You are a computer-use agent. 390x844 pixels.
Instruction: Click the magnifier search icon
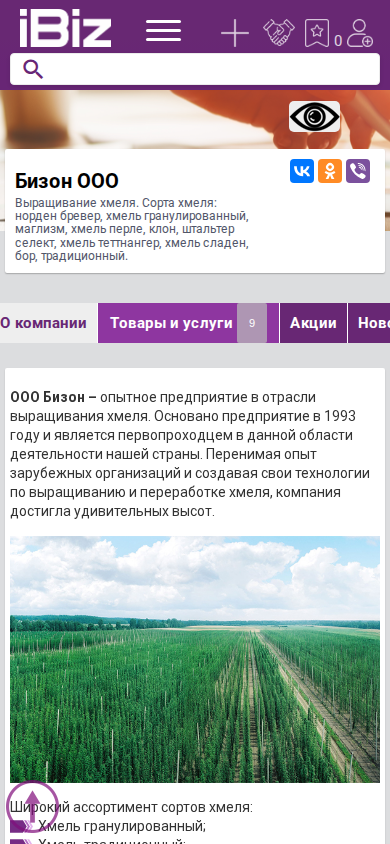pos(33,69)
